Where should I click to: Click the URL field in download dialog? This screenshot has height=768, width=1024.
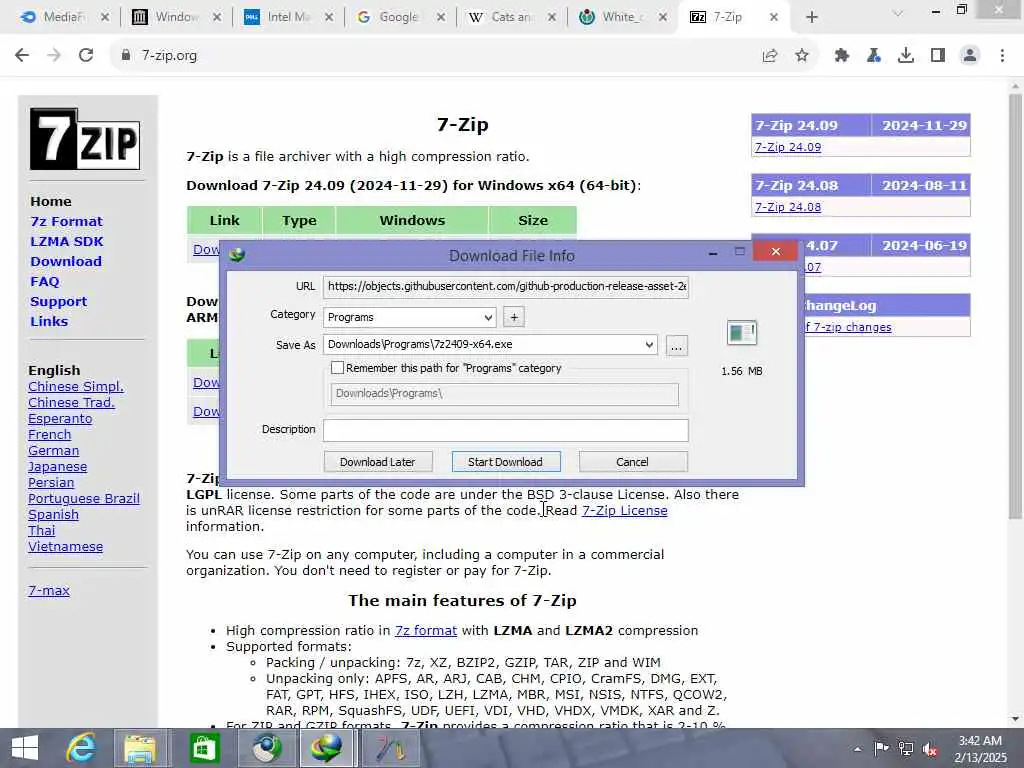pyautogui.click(x=506, y=286)
